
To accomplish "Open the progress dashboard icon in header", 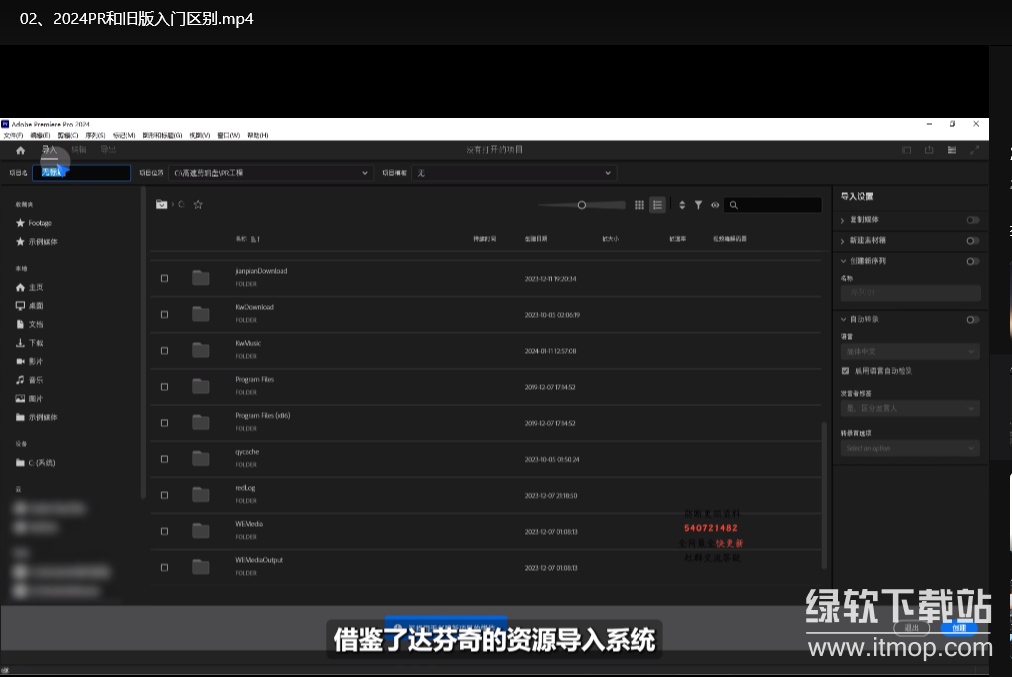I will [x=952, y=150].
